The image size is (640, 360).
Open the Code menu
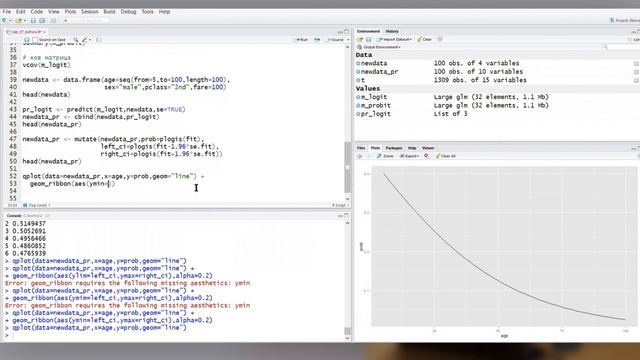(37, 12)
